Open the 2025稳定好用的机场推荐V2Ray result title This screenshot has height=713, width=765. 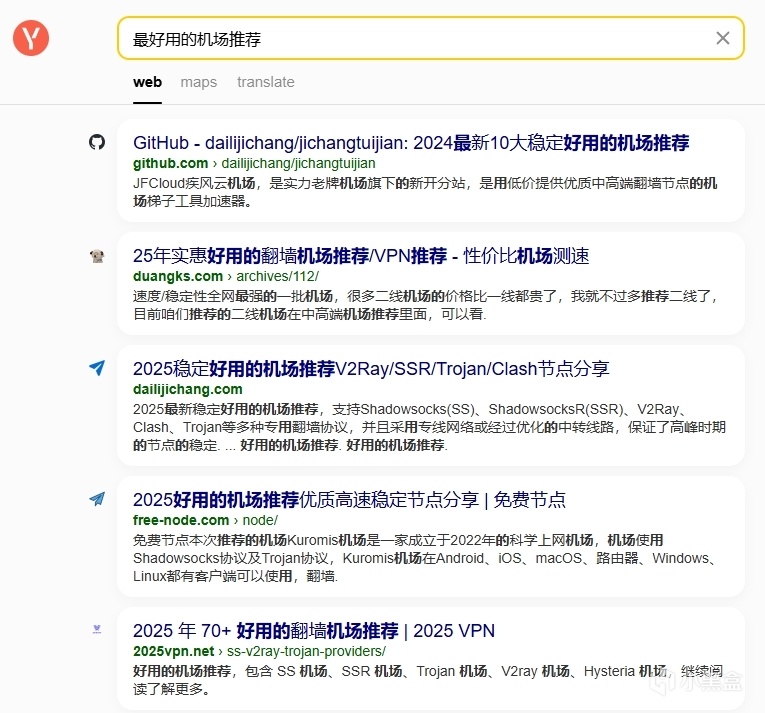point(371,369)
